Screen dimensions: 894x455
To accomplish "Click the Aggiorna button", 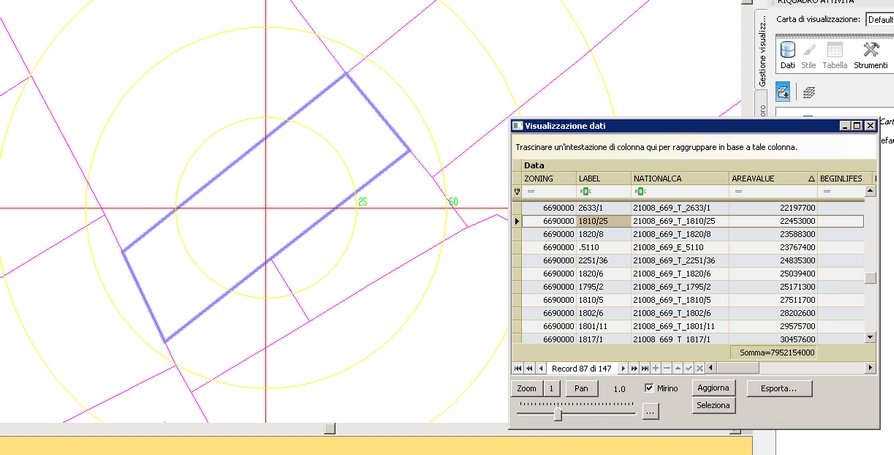I will click(x=713, y=388).
